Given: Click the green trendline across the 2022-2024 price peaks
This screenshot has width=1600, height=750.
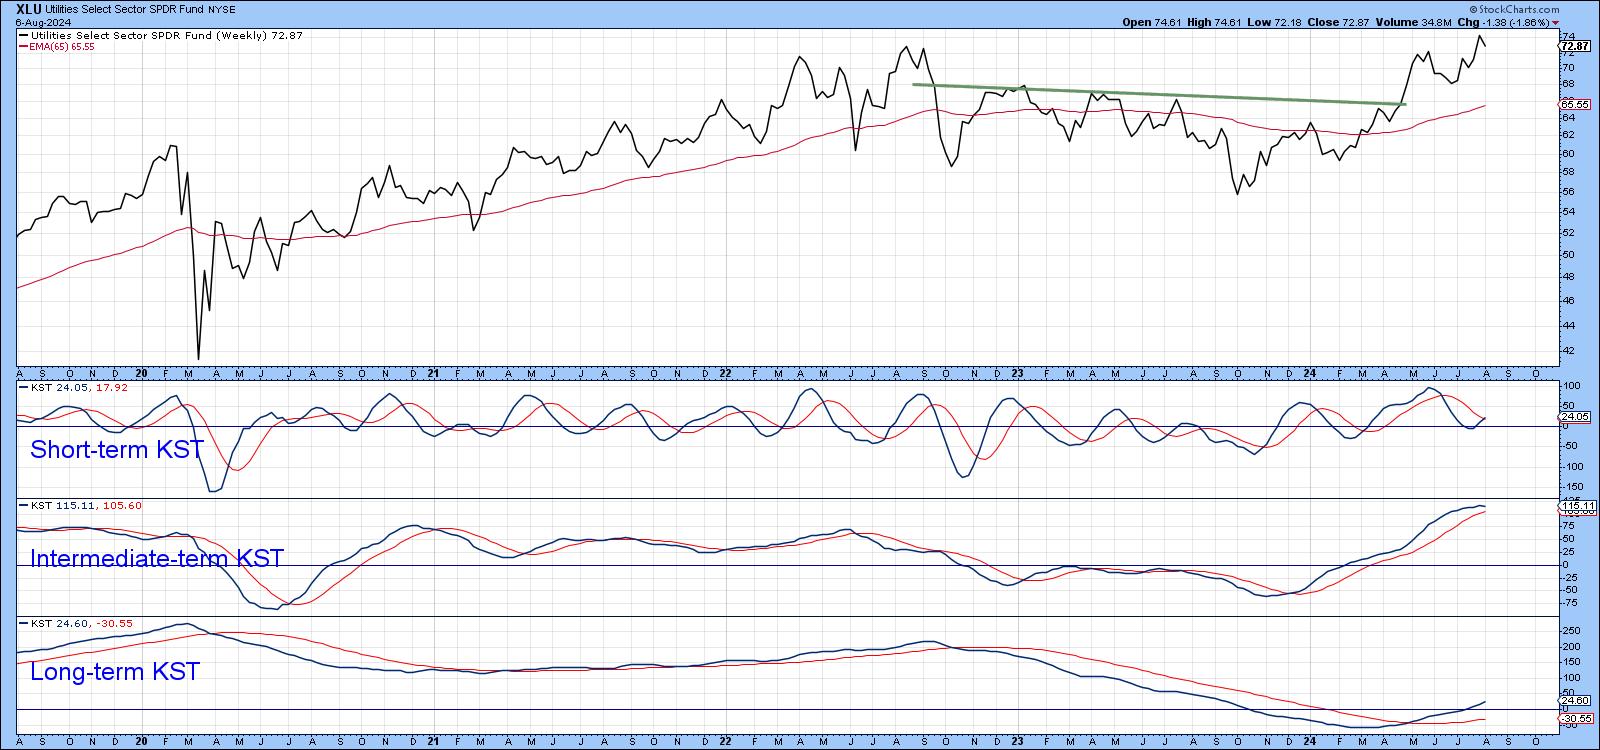Looking at the screenshot, I should [x=1160, y=94].
